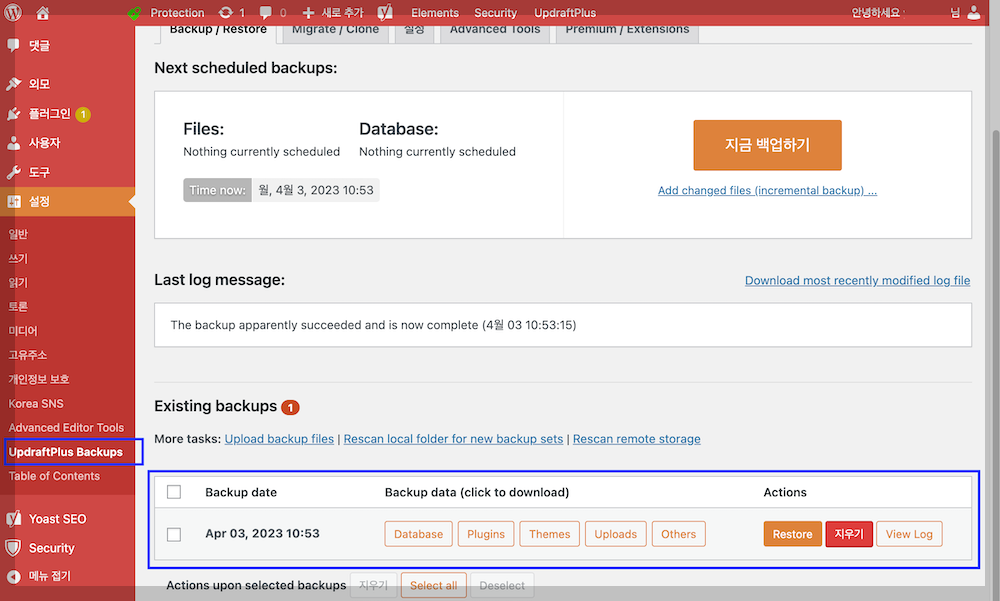The width and height of the screenshot is (1000, 601).
Task: Open Korea SNS settings submenu
Action: [36, 403]
